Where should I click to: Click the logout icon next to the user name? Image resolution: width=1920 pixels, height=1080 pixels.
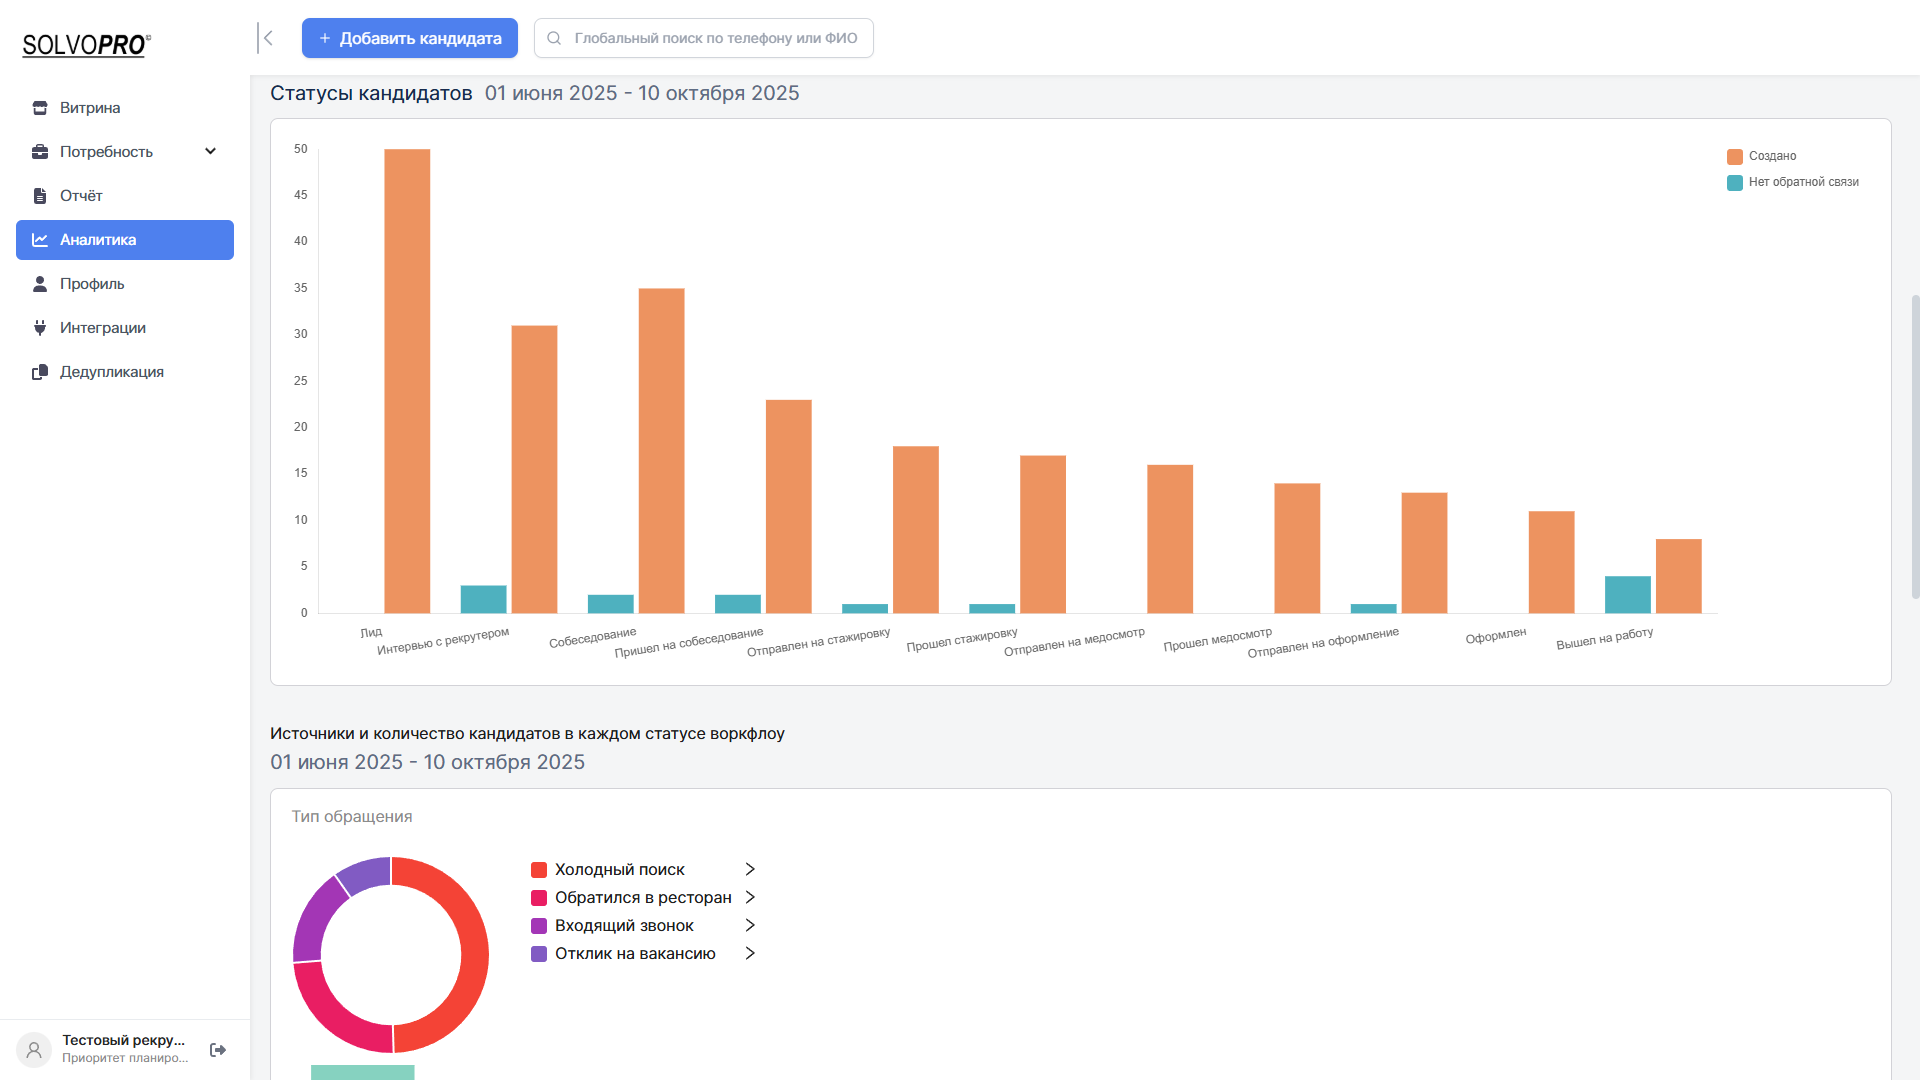click(x=218, y=1050)
